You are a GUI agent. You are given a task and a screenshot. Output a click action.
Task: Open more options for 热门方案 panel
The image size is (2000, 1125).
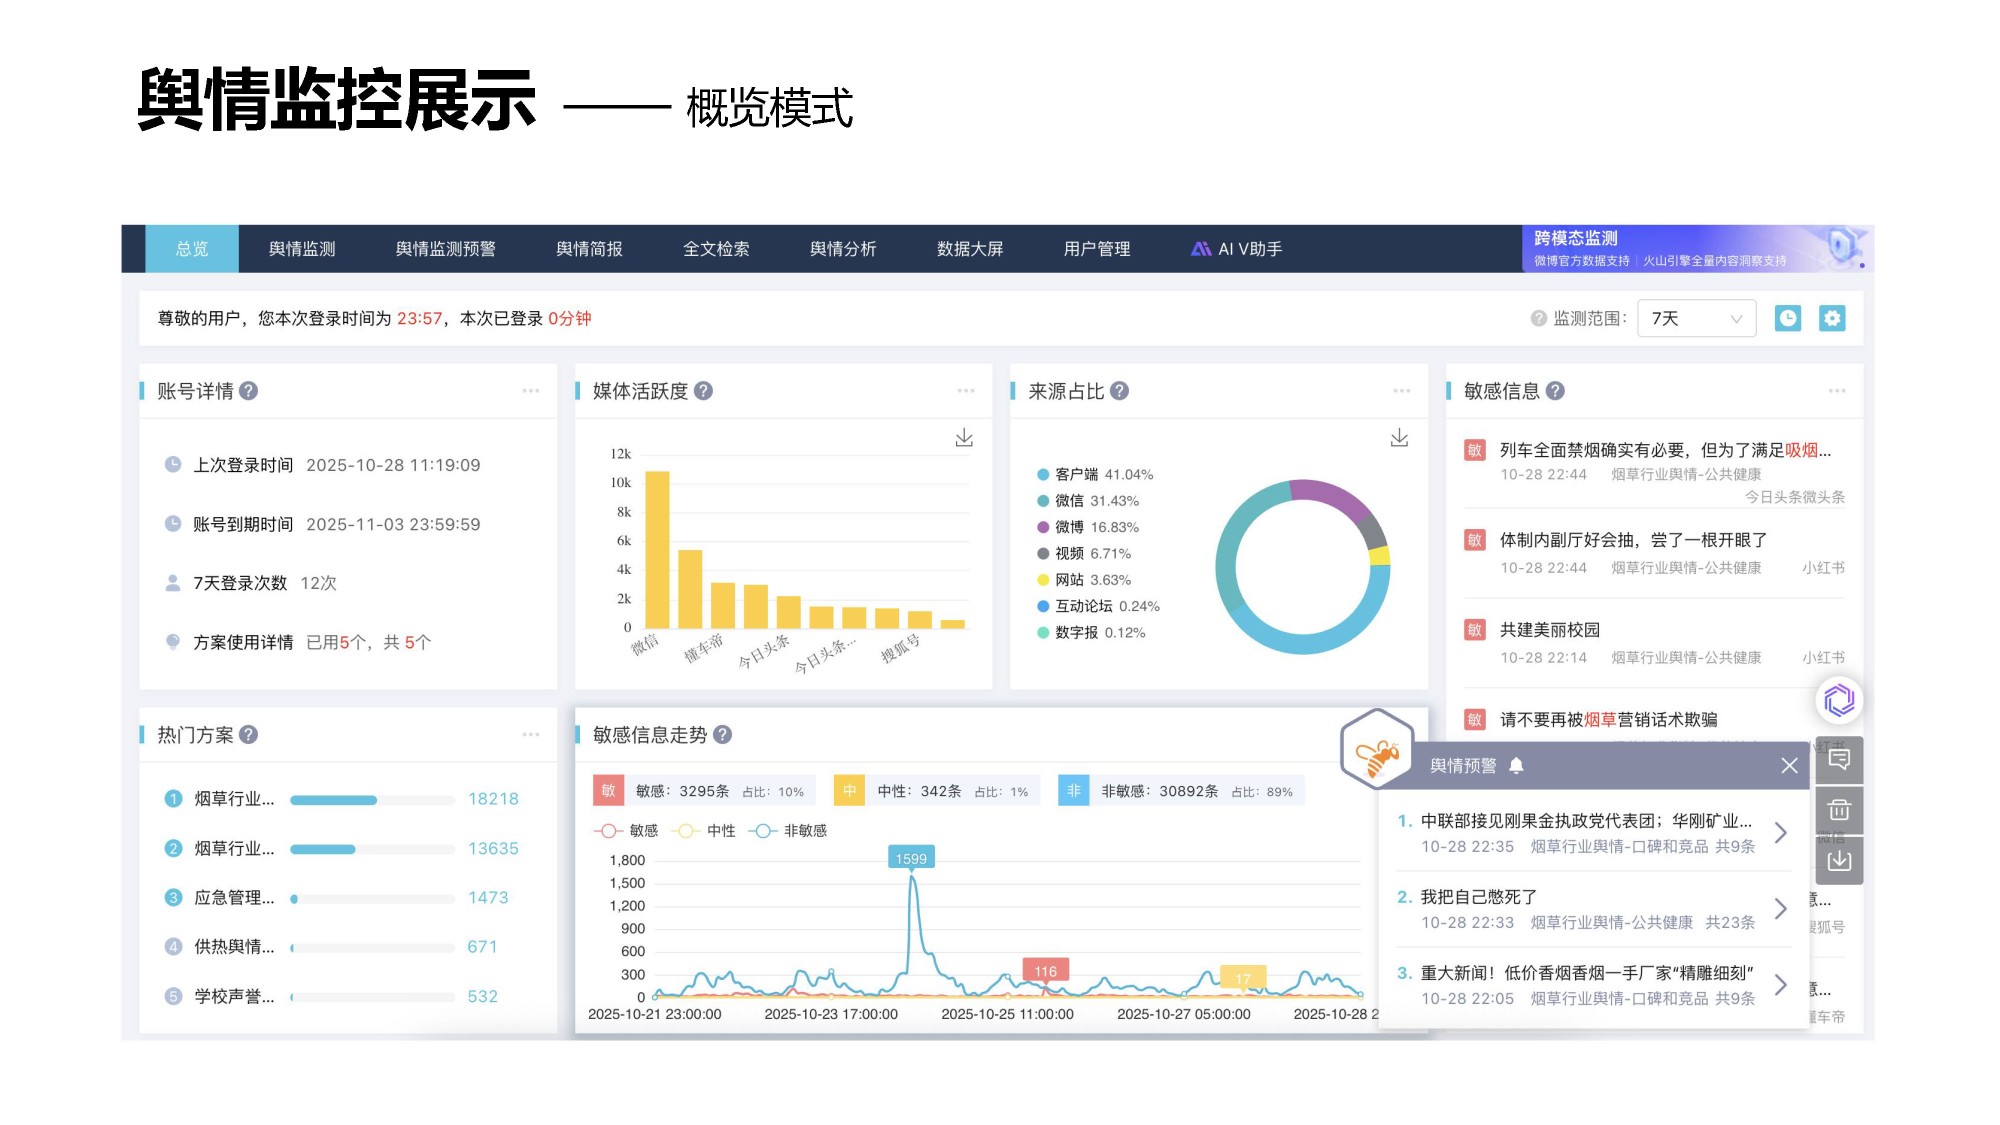[x=530, y=735]
